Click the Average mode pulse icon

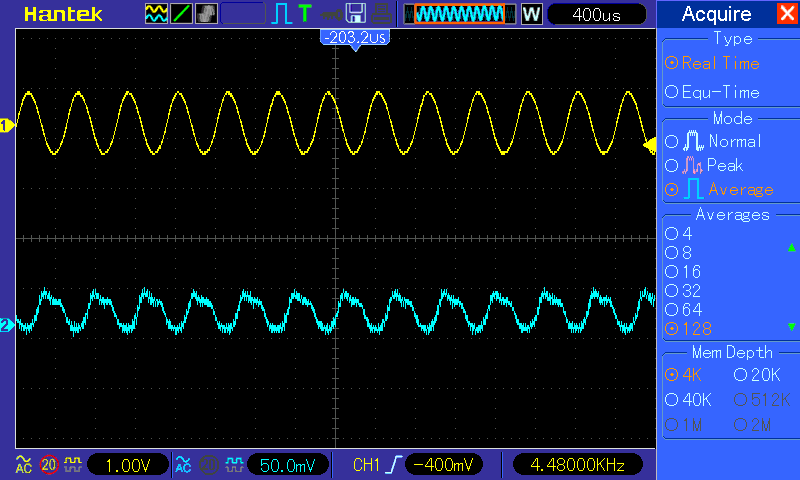(x=693, y=189)
